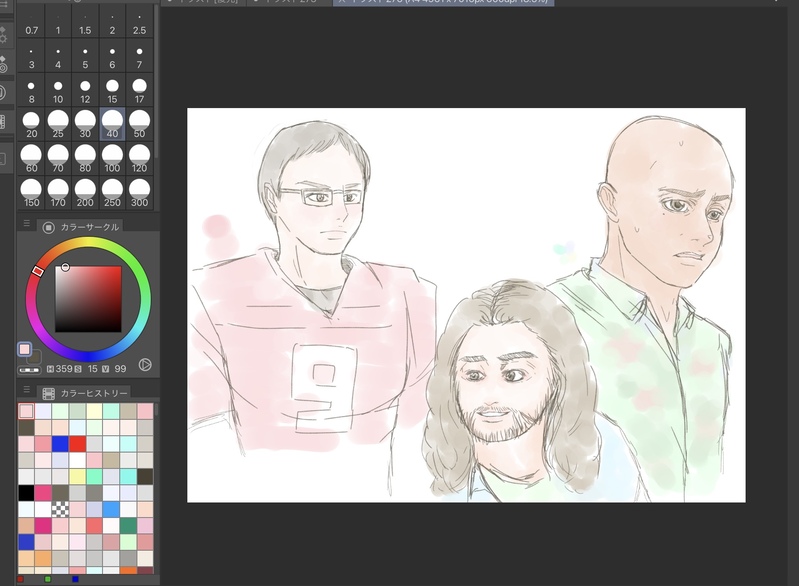
Task: Select the 2.5 brush size preset
Action: (x=139, y=22)
